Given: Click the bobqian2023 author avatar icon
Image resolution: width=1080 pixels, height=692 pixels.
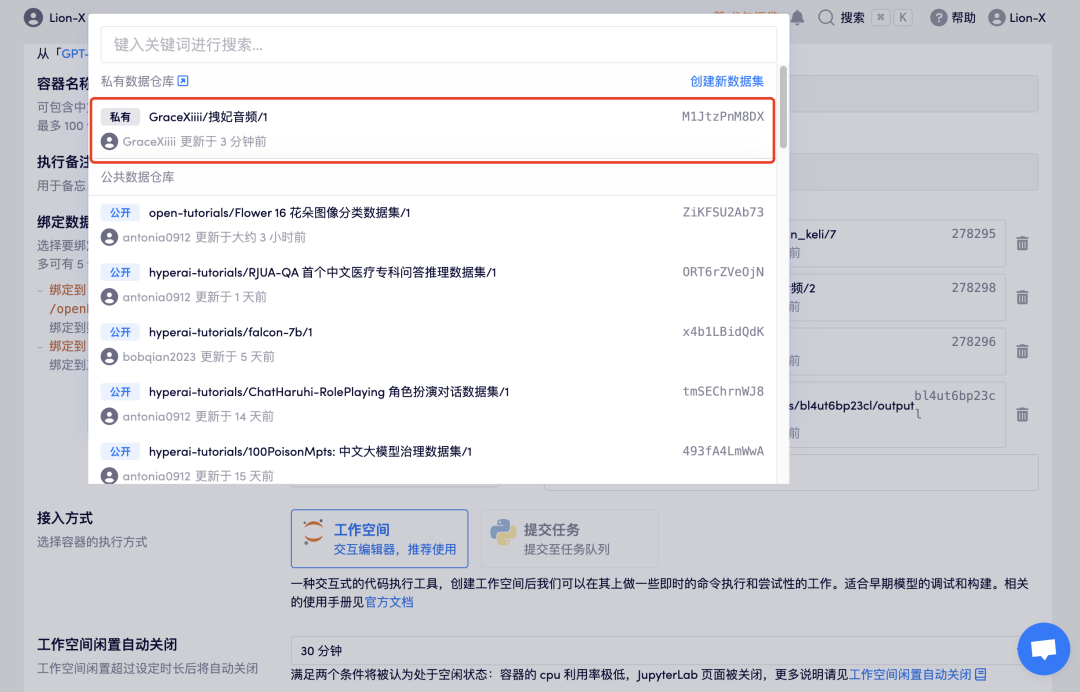Looking at the screenshot, I should pyautogui.click(x=109, y=357).
